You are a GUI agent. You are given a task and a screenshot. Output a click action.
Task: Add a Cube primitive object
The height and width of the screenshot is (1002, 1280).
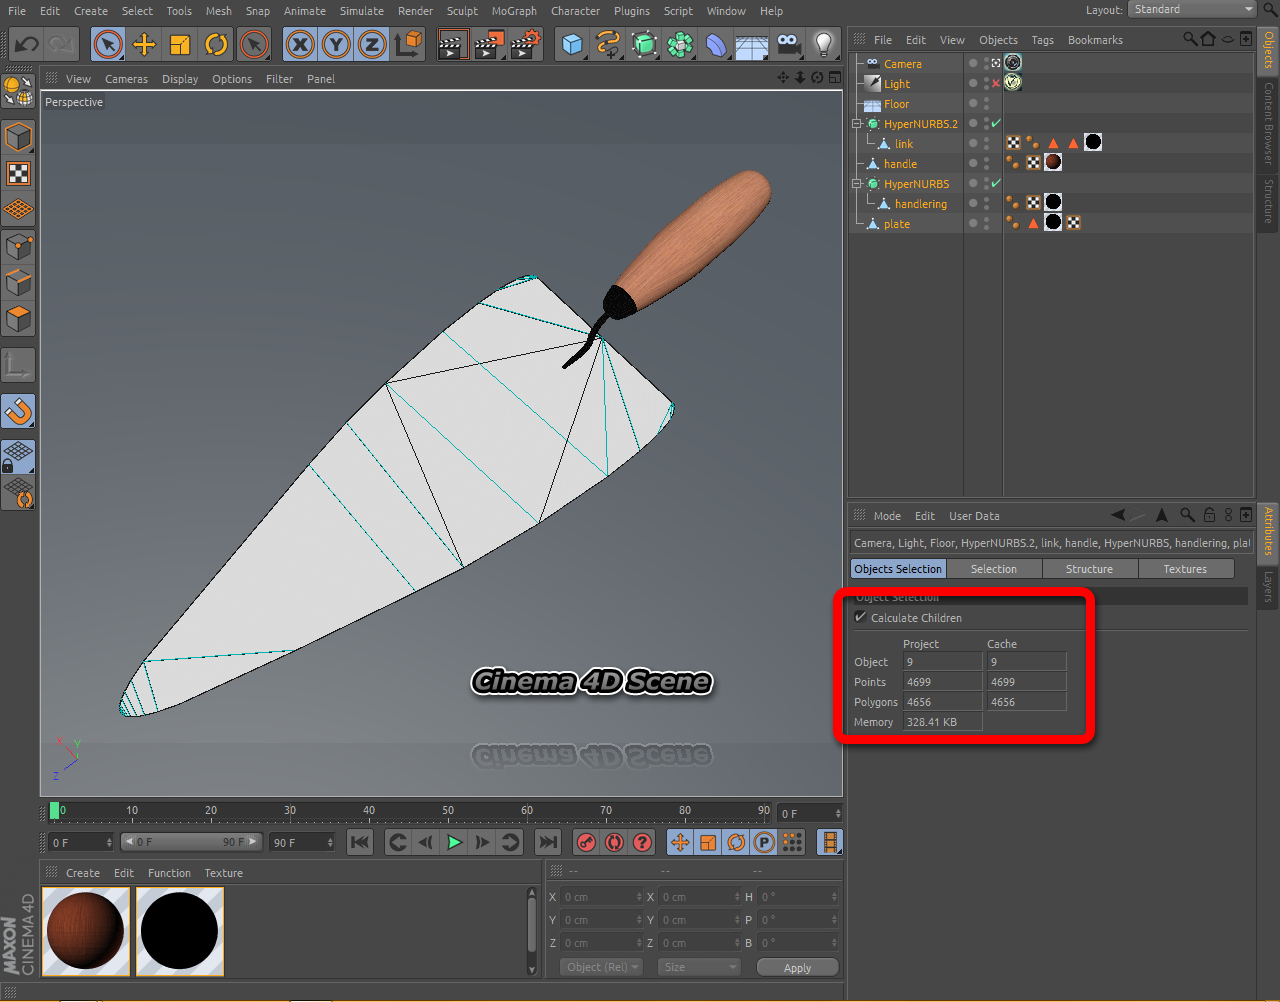point(572,45)
